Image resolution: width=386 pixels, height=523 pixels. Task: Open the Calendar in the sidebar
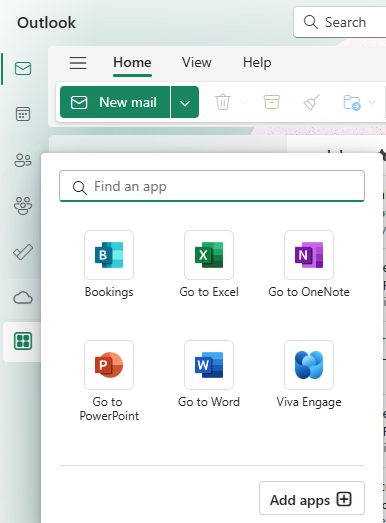point(23,114)
